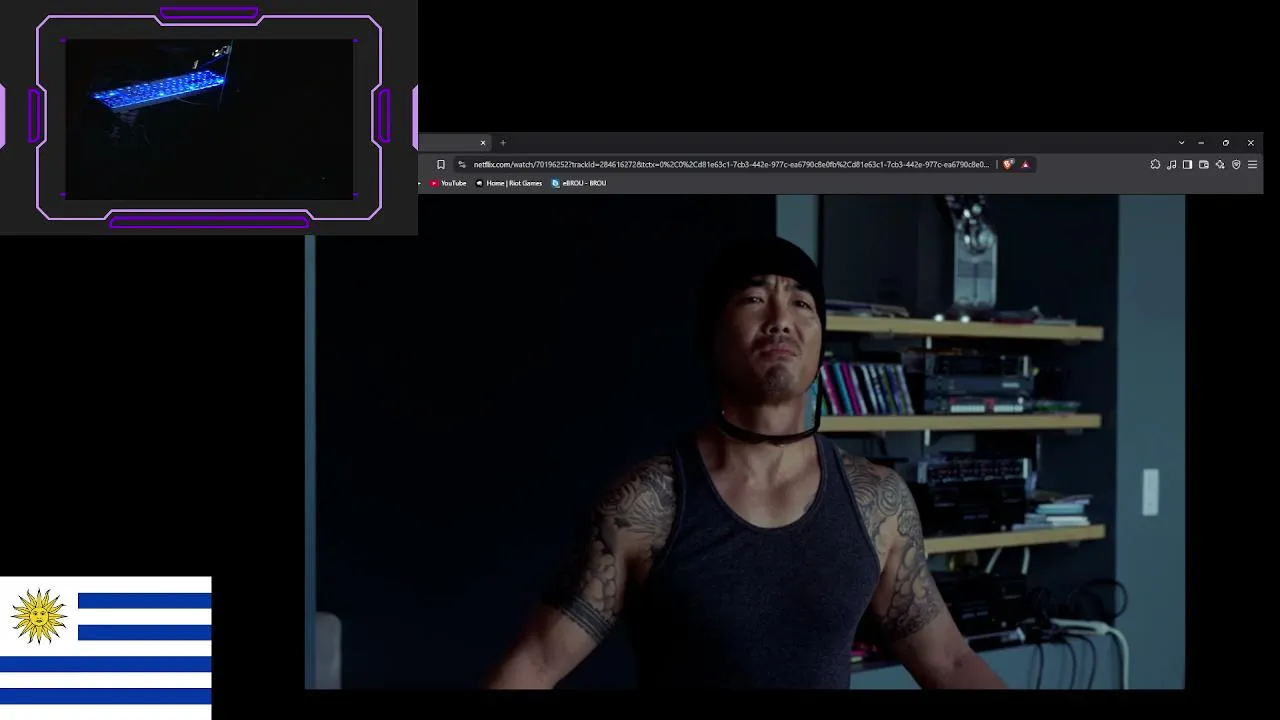Viewport: 1280px width, 720px height.
Task: Close the current browser tab
Action: tap(483, 143)
